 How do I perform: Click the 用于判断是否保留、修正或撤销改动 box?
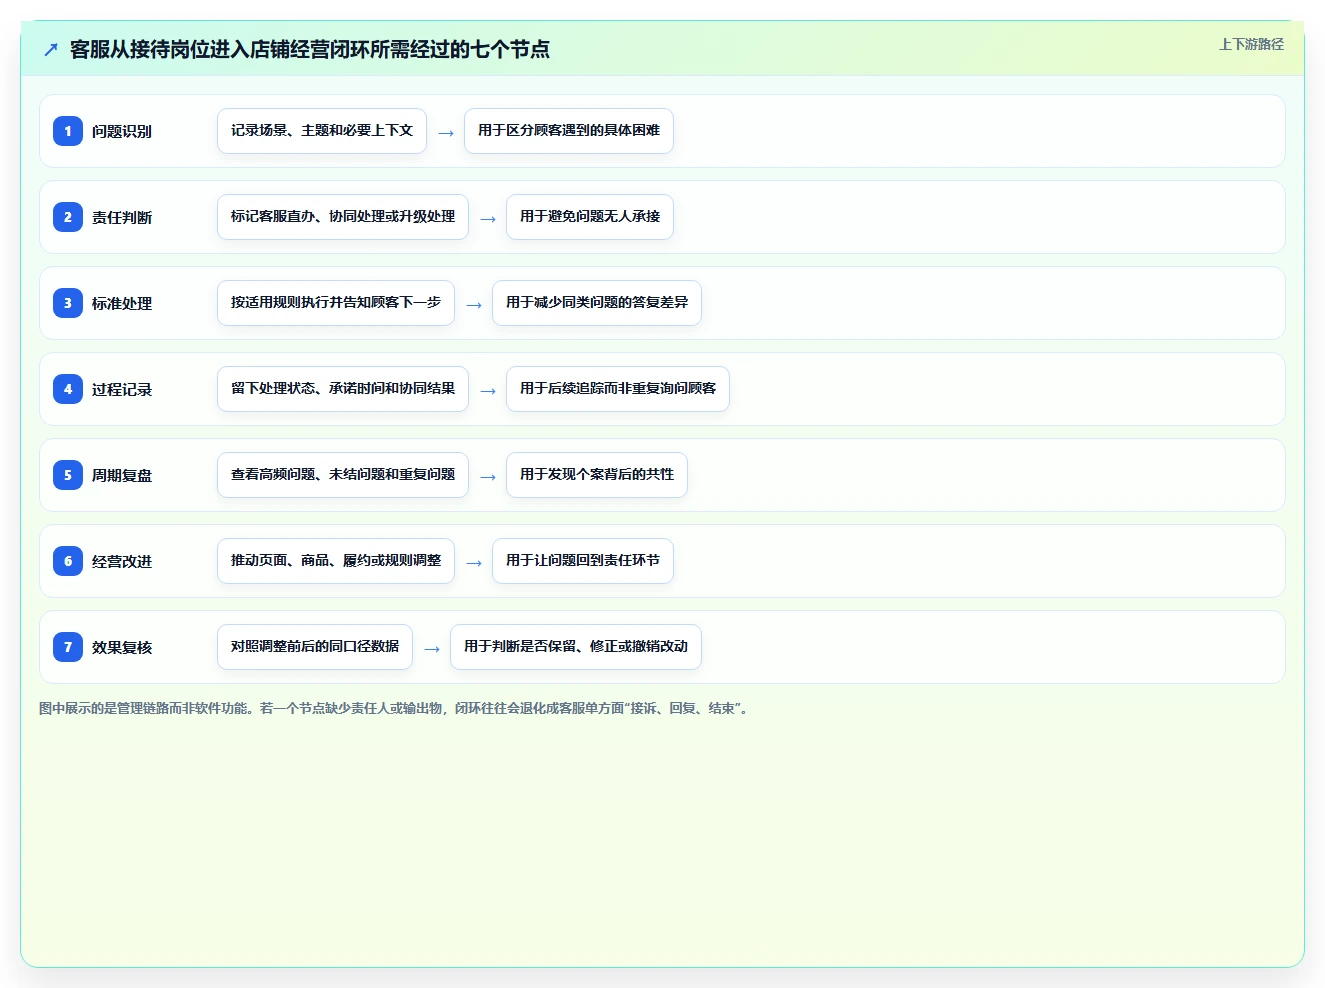click(576, 647)
